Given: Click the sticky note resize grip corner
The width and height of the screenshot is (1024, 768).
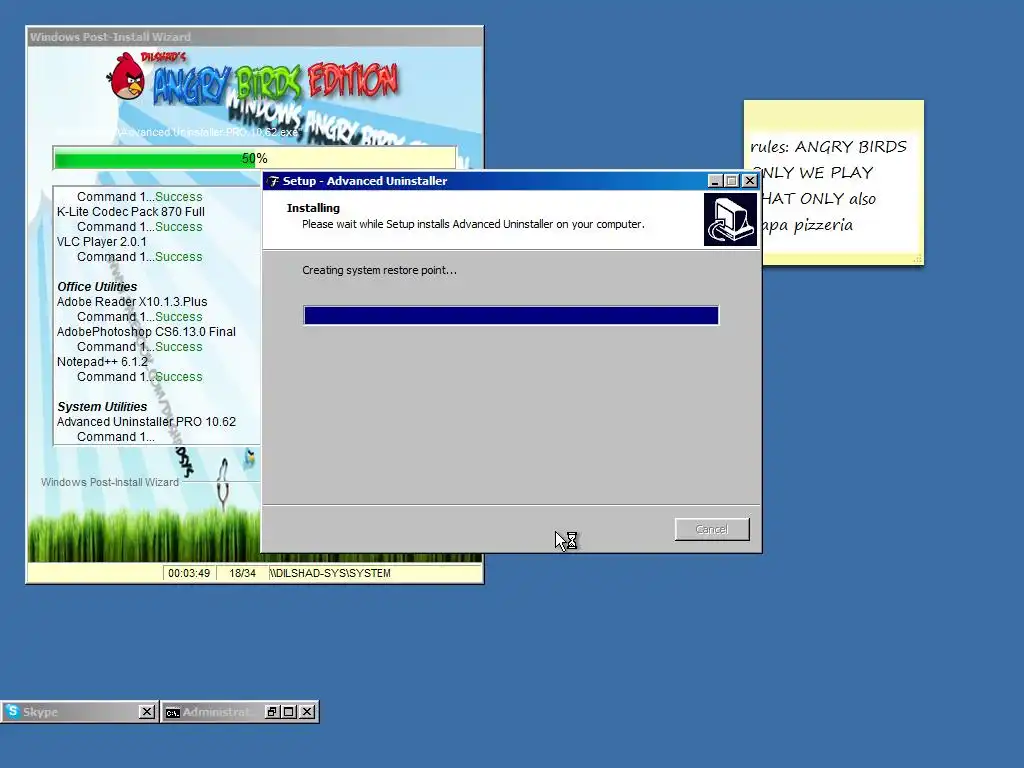Looking at the screenshot, I should [917, 259].
